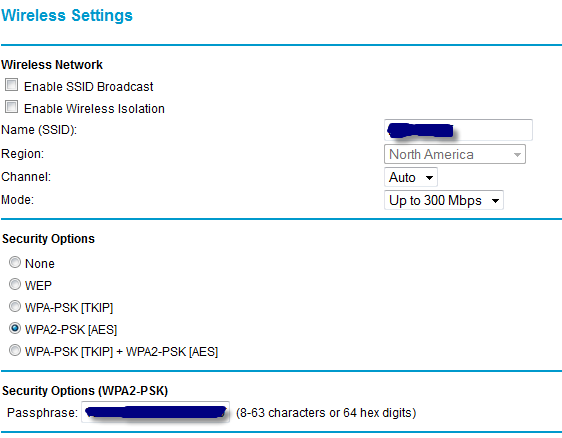Click the arrow on the Region dropdown
The height and width of the screenshot is (438, 562).
517,155
